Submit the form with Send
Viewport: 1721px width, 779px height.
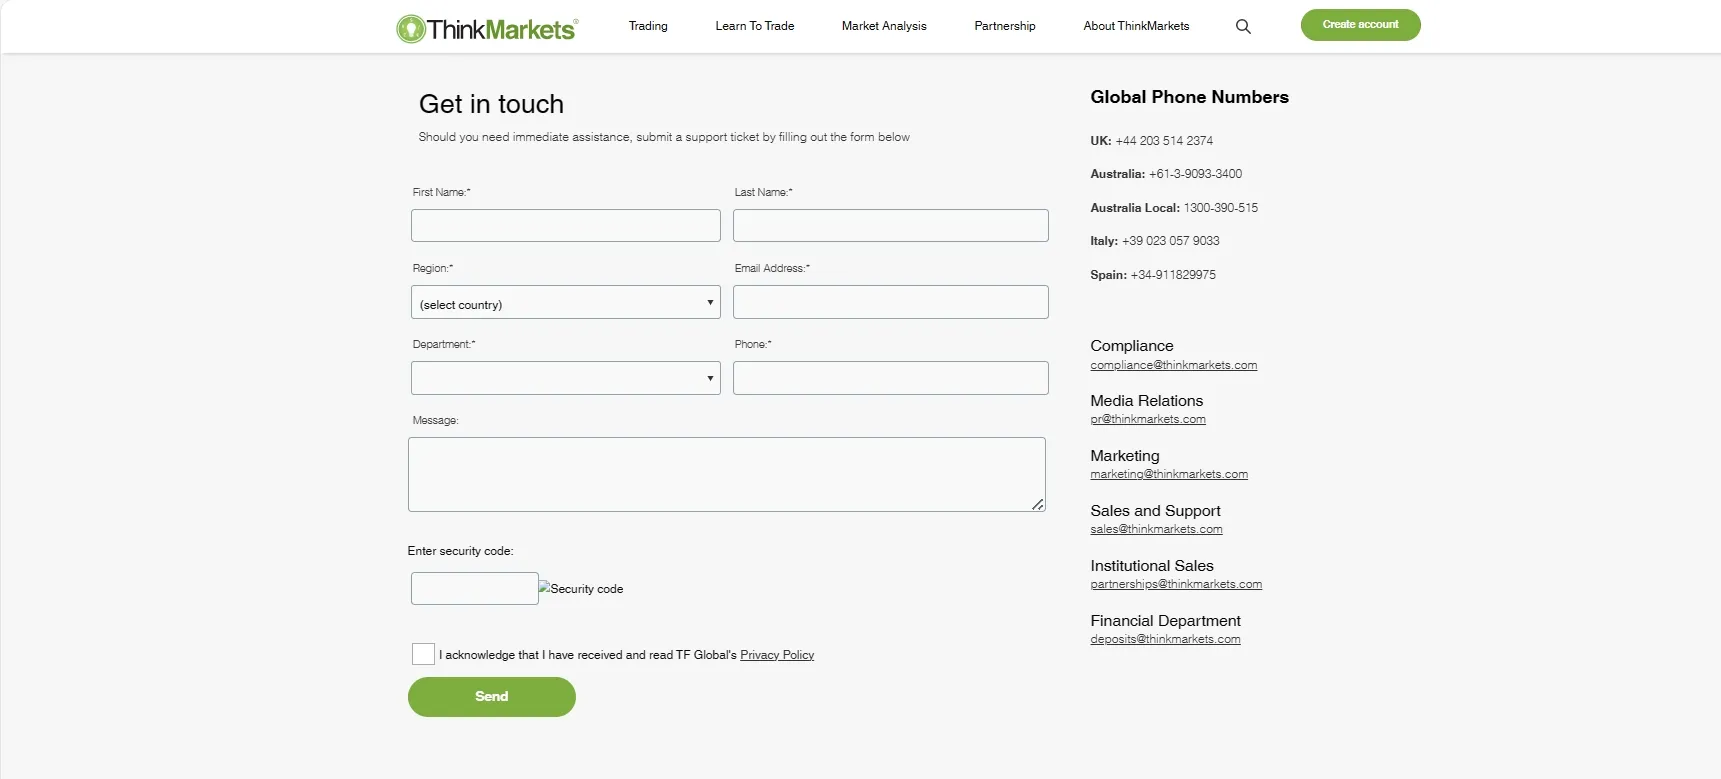[x=492, y=697]
